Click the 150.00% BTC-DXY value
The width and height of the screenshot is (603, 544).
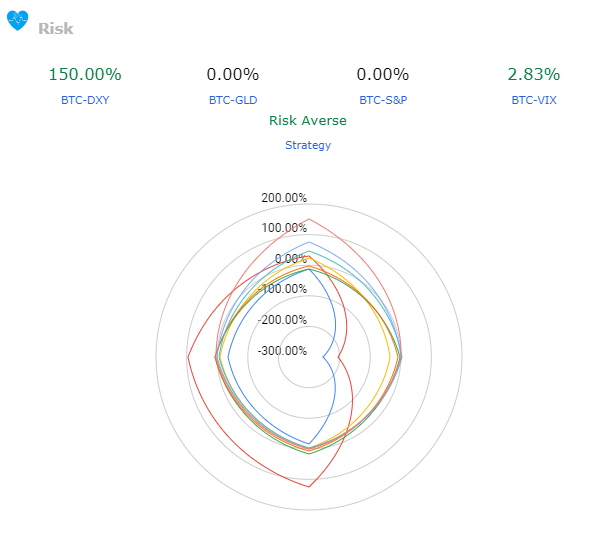[x=85, y=75]
